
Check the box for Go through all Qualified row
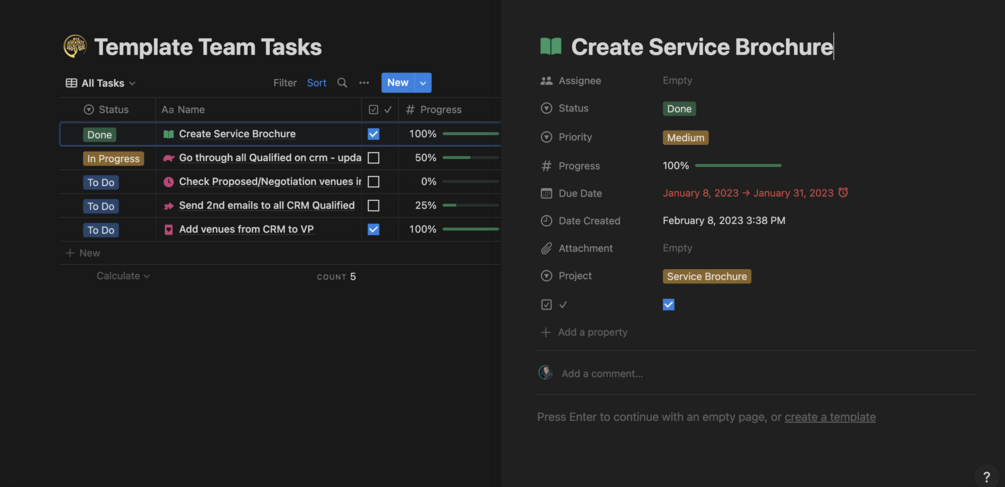[373, 158]
